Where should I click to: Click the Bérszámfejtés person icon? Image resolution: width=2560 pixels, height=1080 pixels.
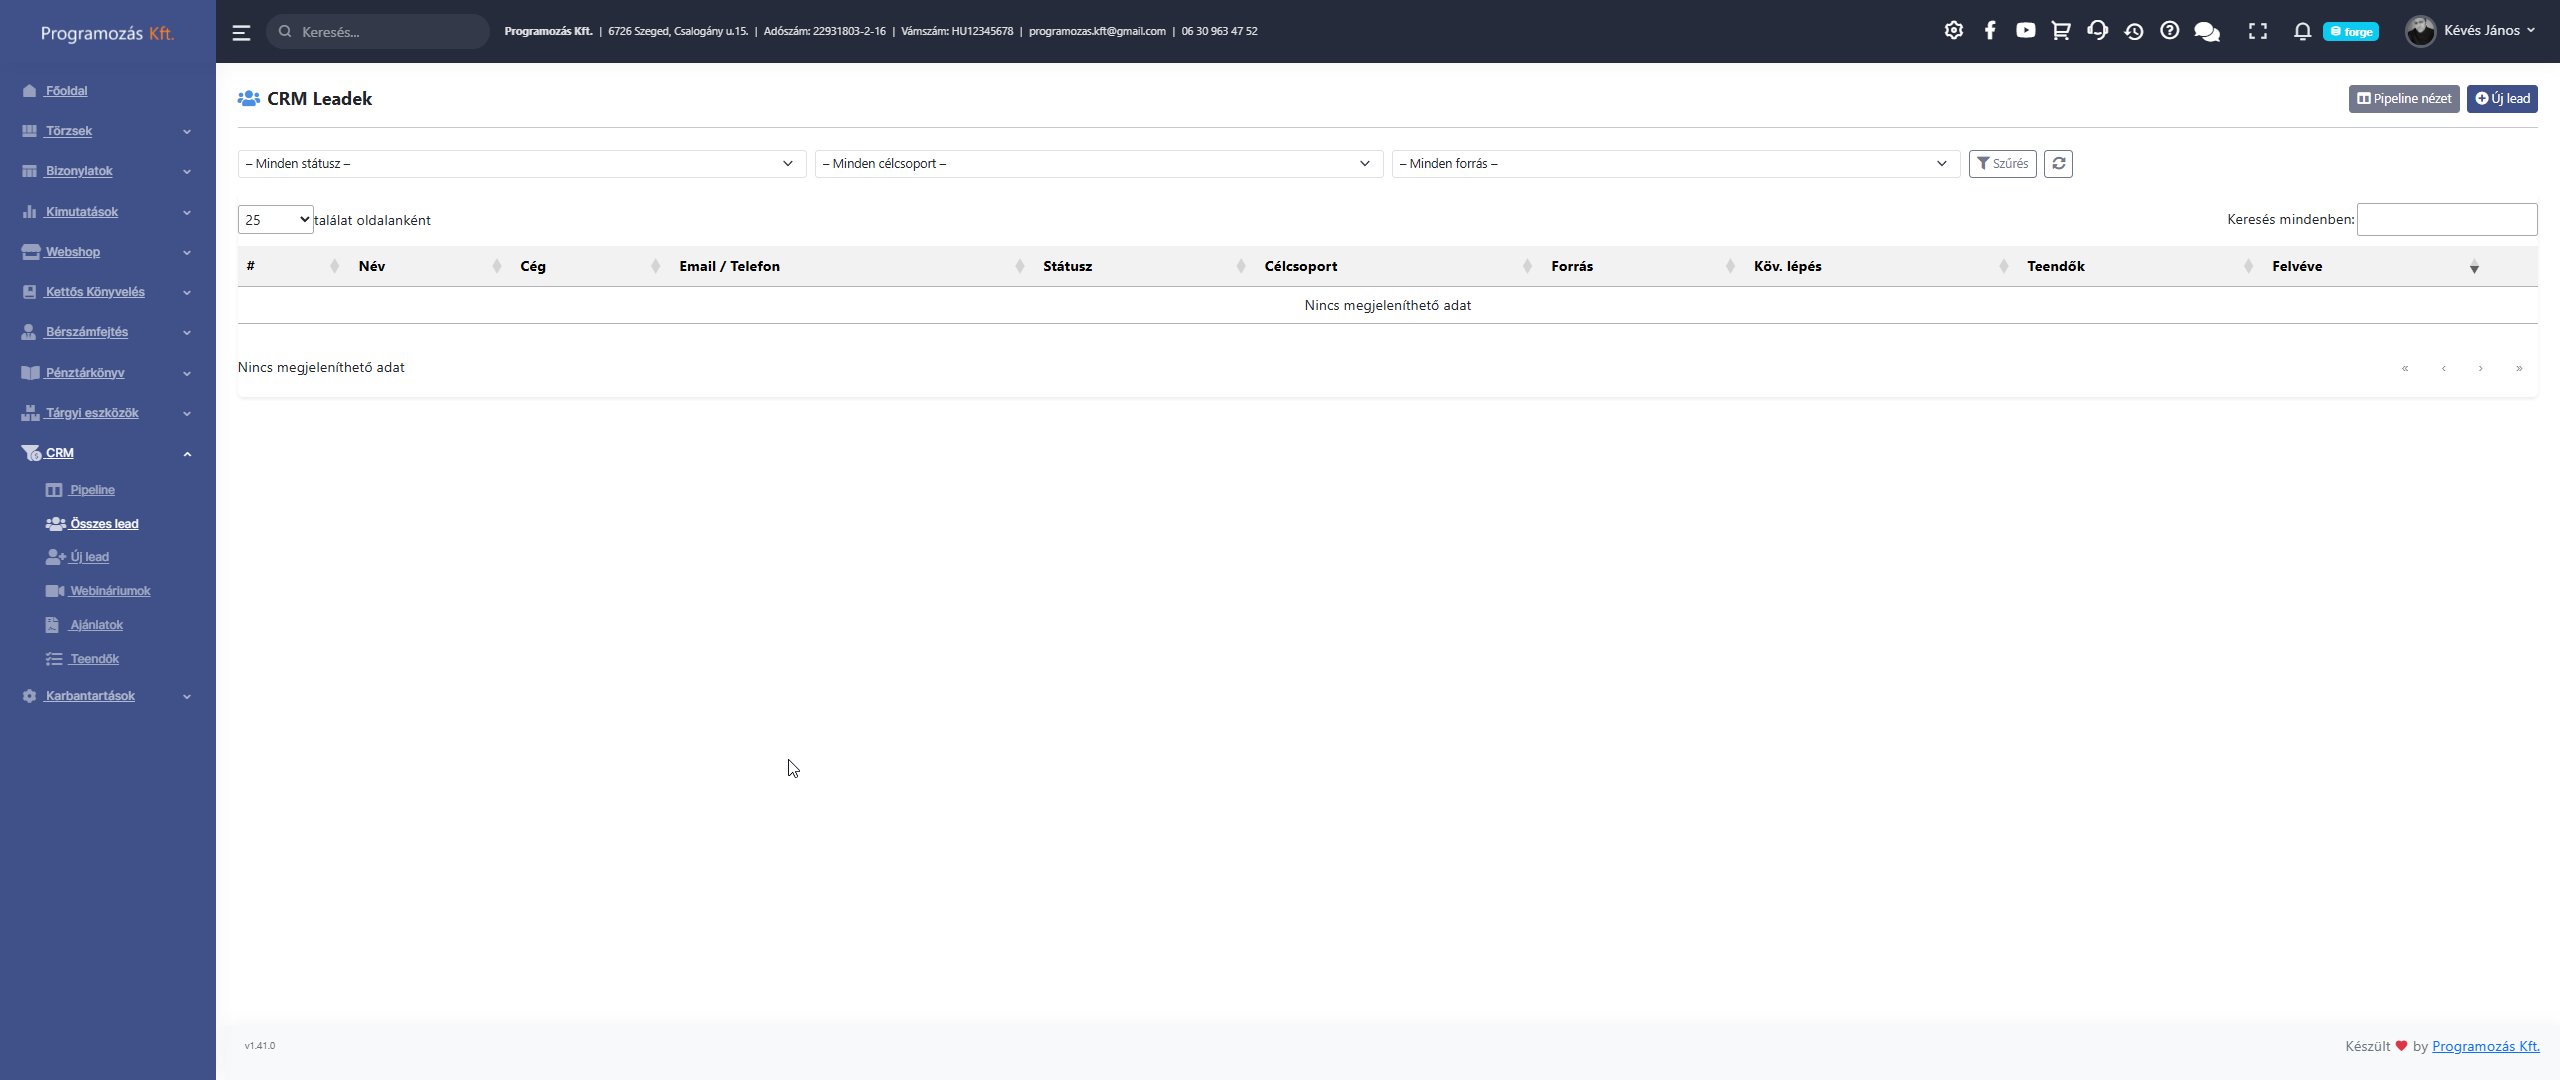(29, 332)
